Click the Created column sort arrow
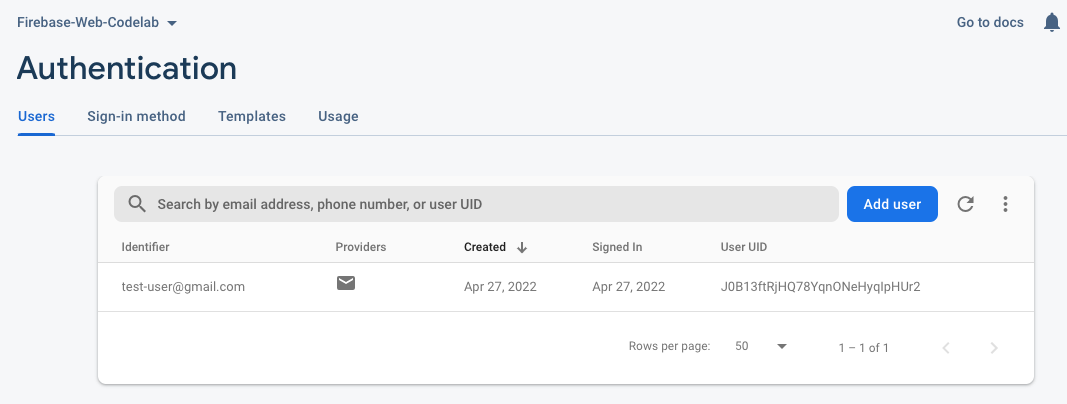Viewport: 1067px width, 404px height. tap(522, 247)
